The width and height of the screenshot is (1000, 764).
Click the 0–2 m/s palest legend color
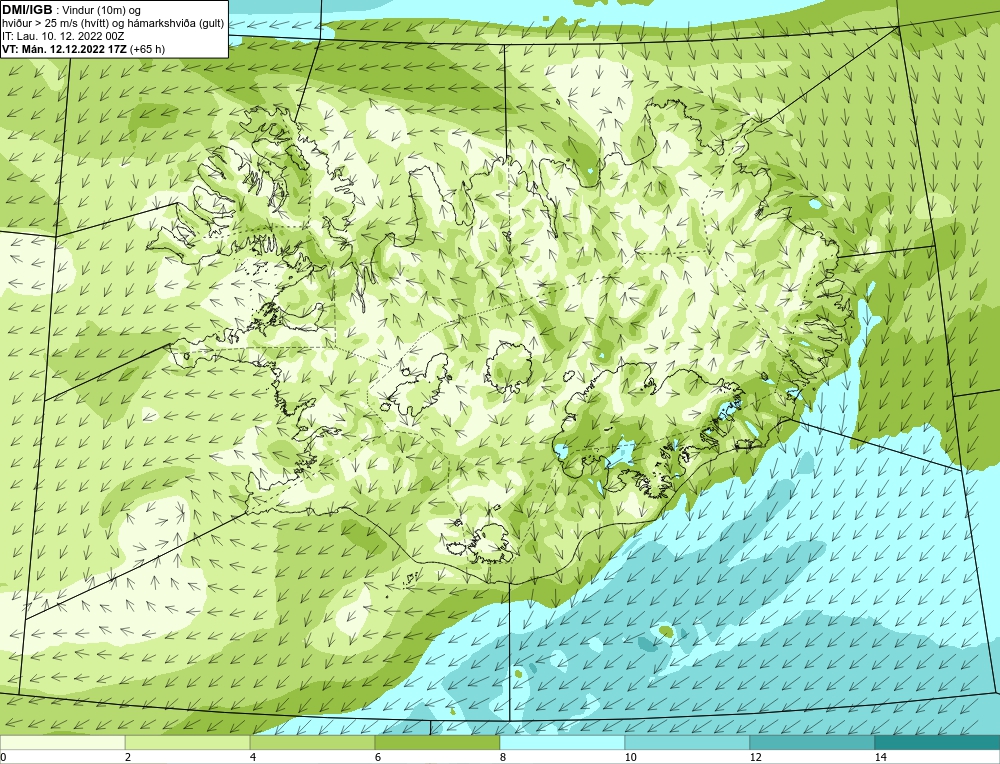point(62,742)
